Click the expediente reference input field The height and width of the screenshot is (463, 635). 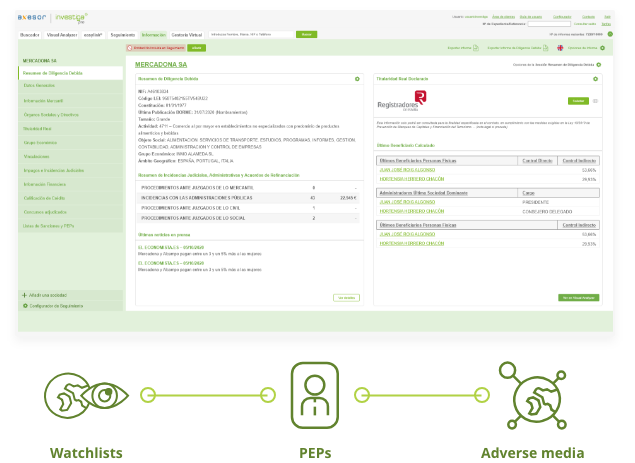point(549,24)
